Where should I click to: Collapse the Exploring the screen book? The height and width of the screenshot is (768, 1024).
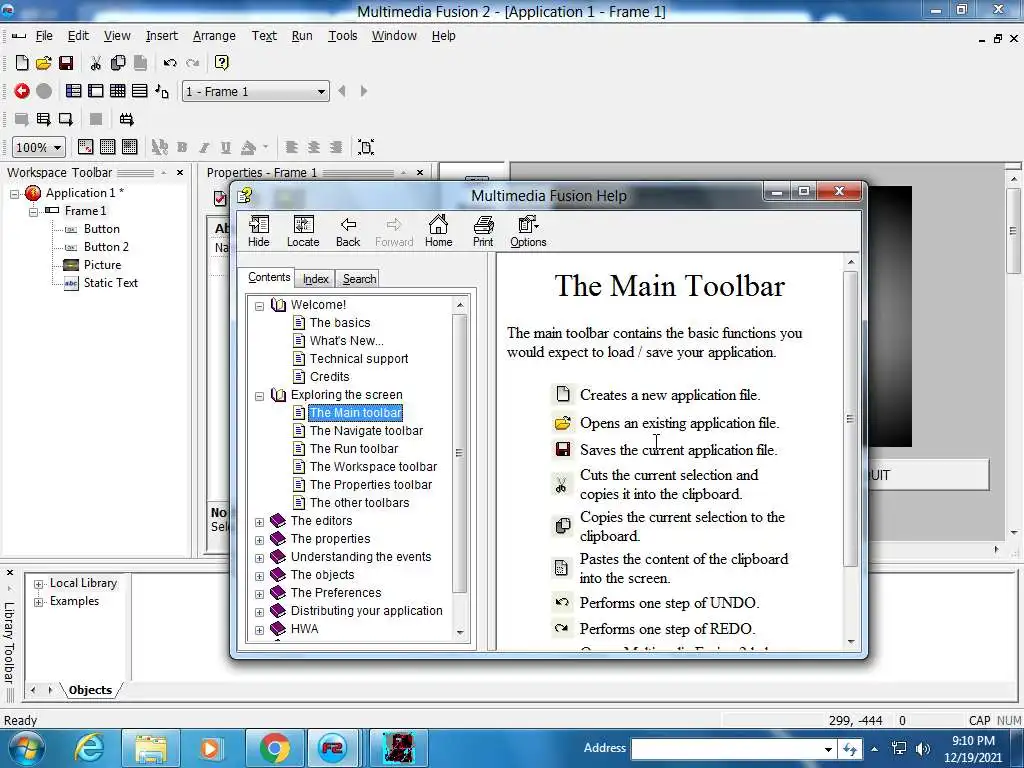point(259,396)
